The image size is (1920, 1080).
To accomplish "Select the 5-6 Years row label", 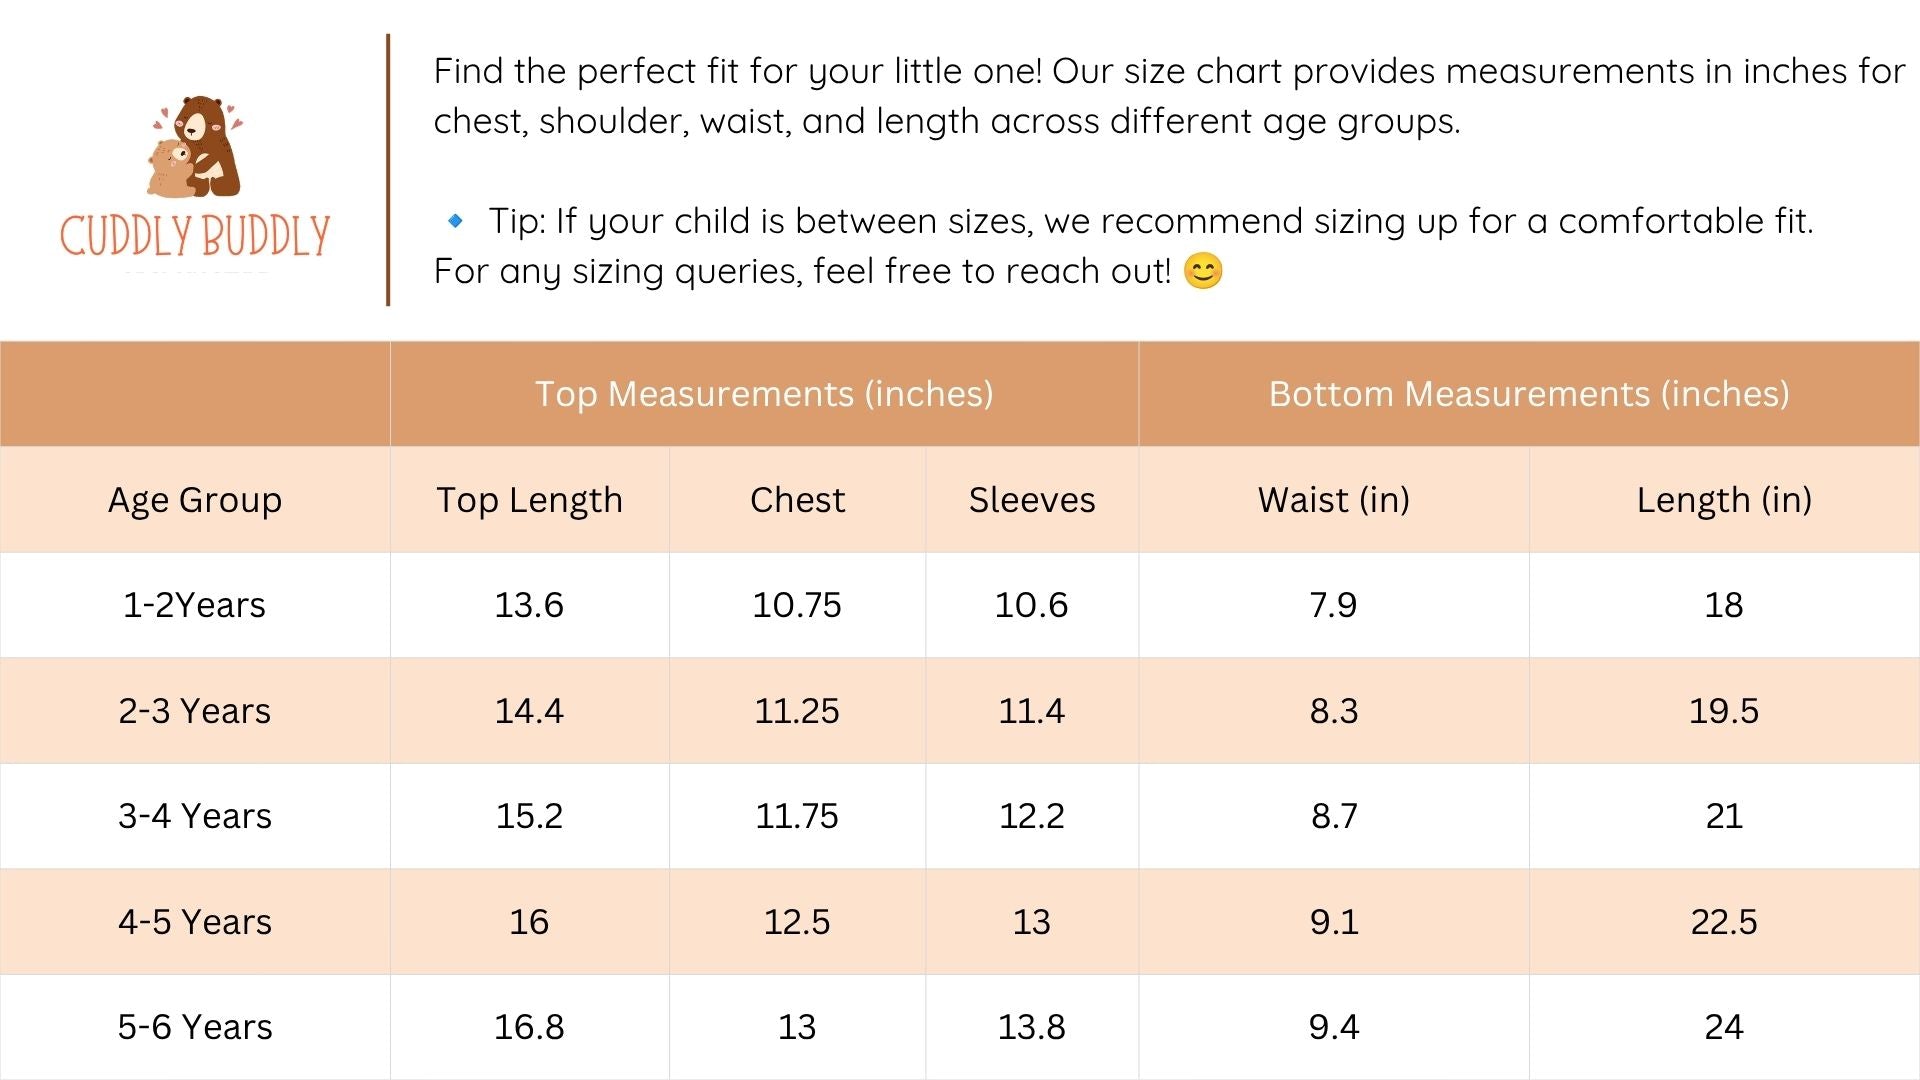I will click(195, 1027).
